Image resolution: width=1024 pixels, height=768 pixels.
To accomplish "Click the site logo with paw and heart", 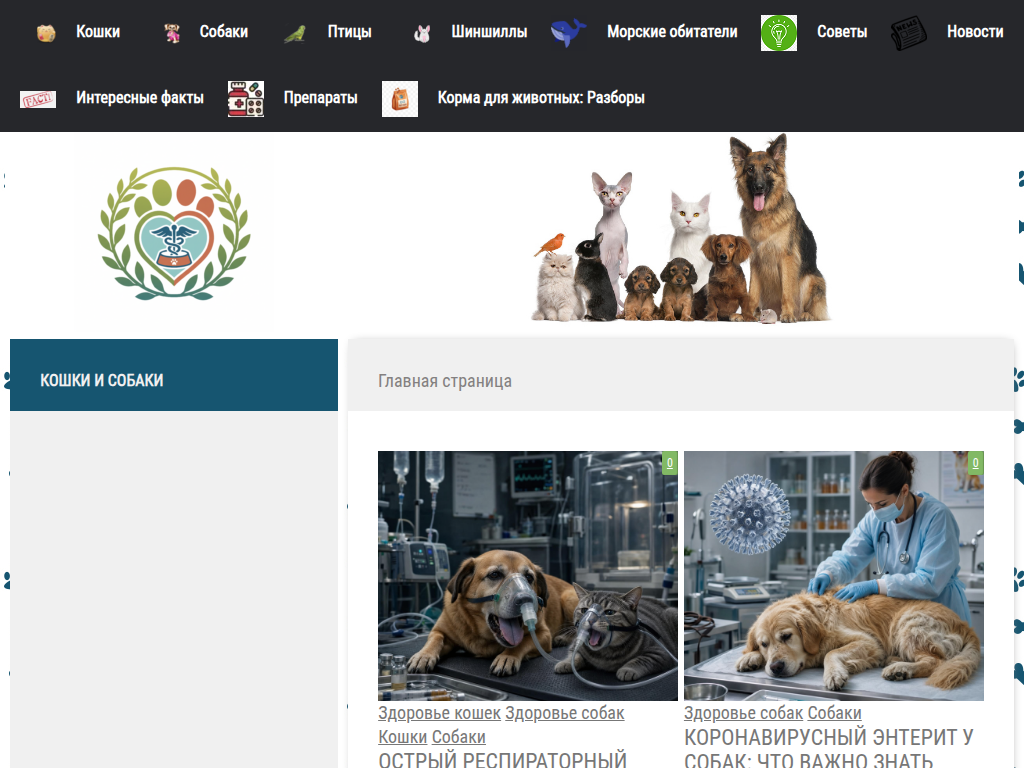I will point(174,233).
